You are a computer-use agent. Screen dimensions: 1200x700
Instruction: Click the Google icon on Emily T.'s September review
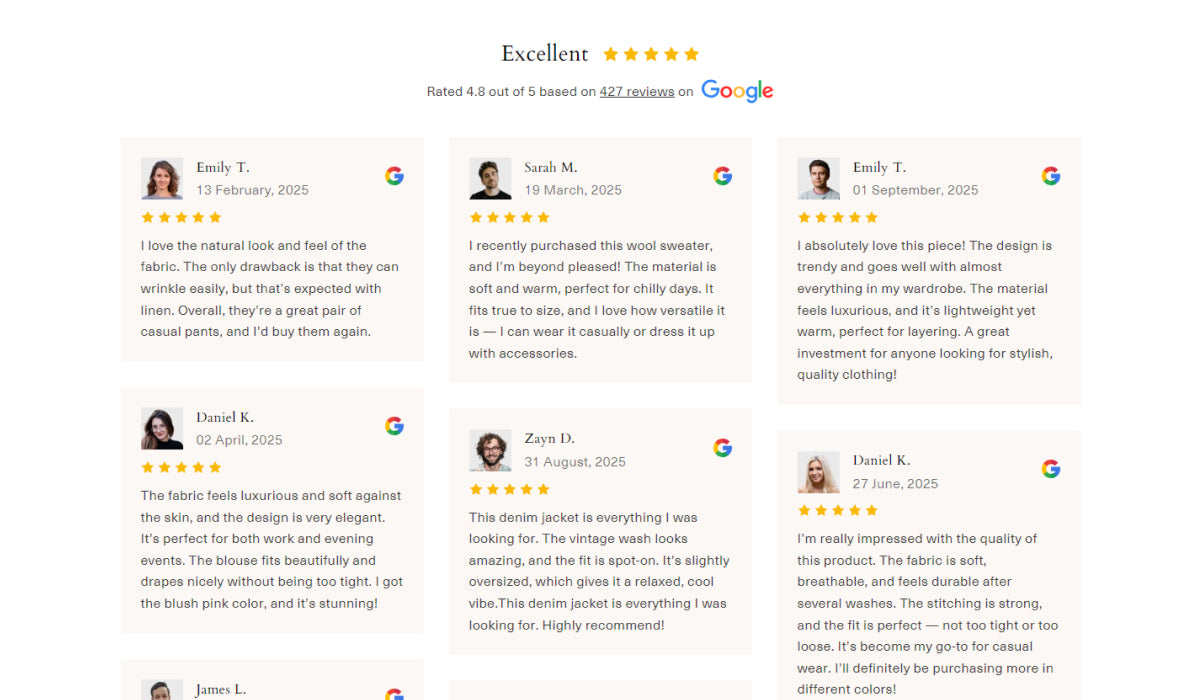pyautogui.click(x=1050, y=175)
